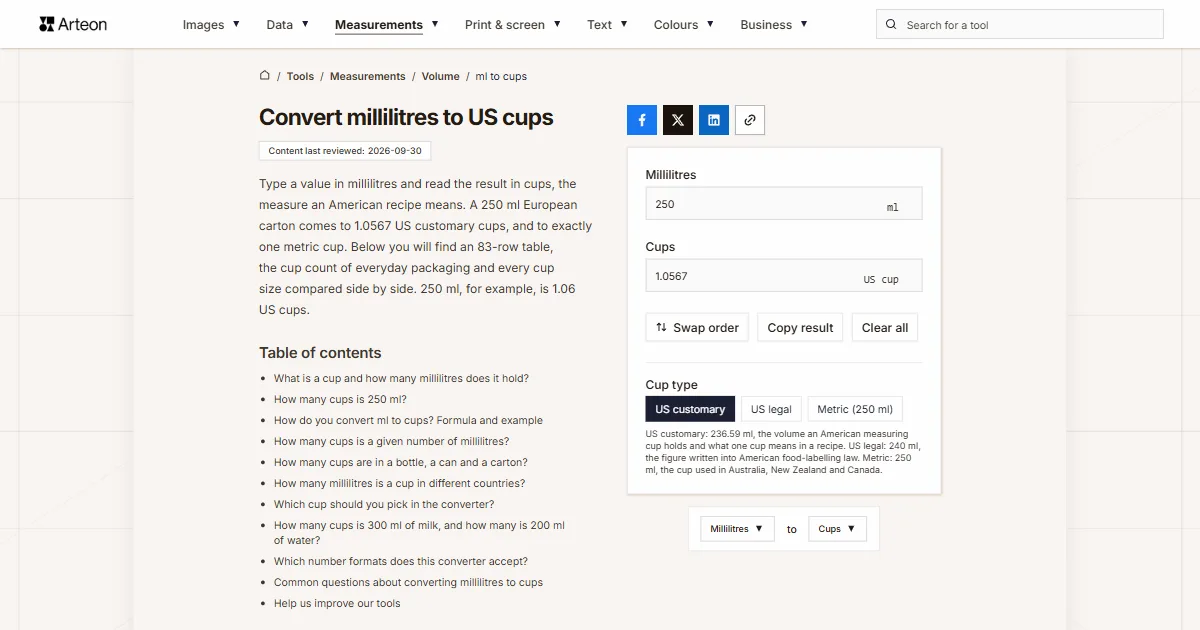1200x630 pixels.
Task: Share page on X
Action: [x=678, y=120]
